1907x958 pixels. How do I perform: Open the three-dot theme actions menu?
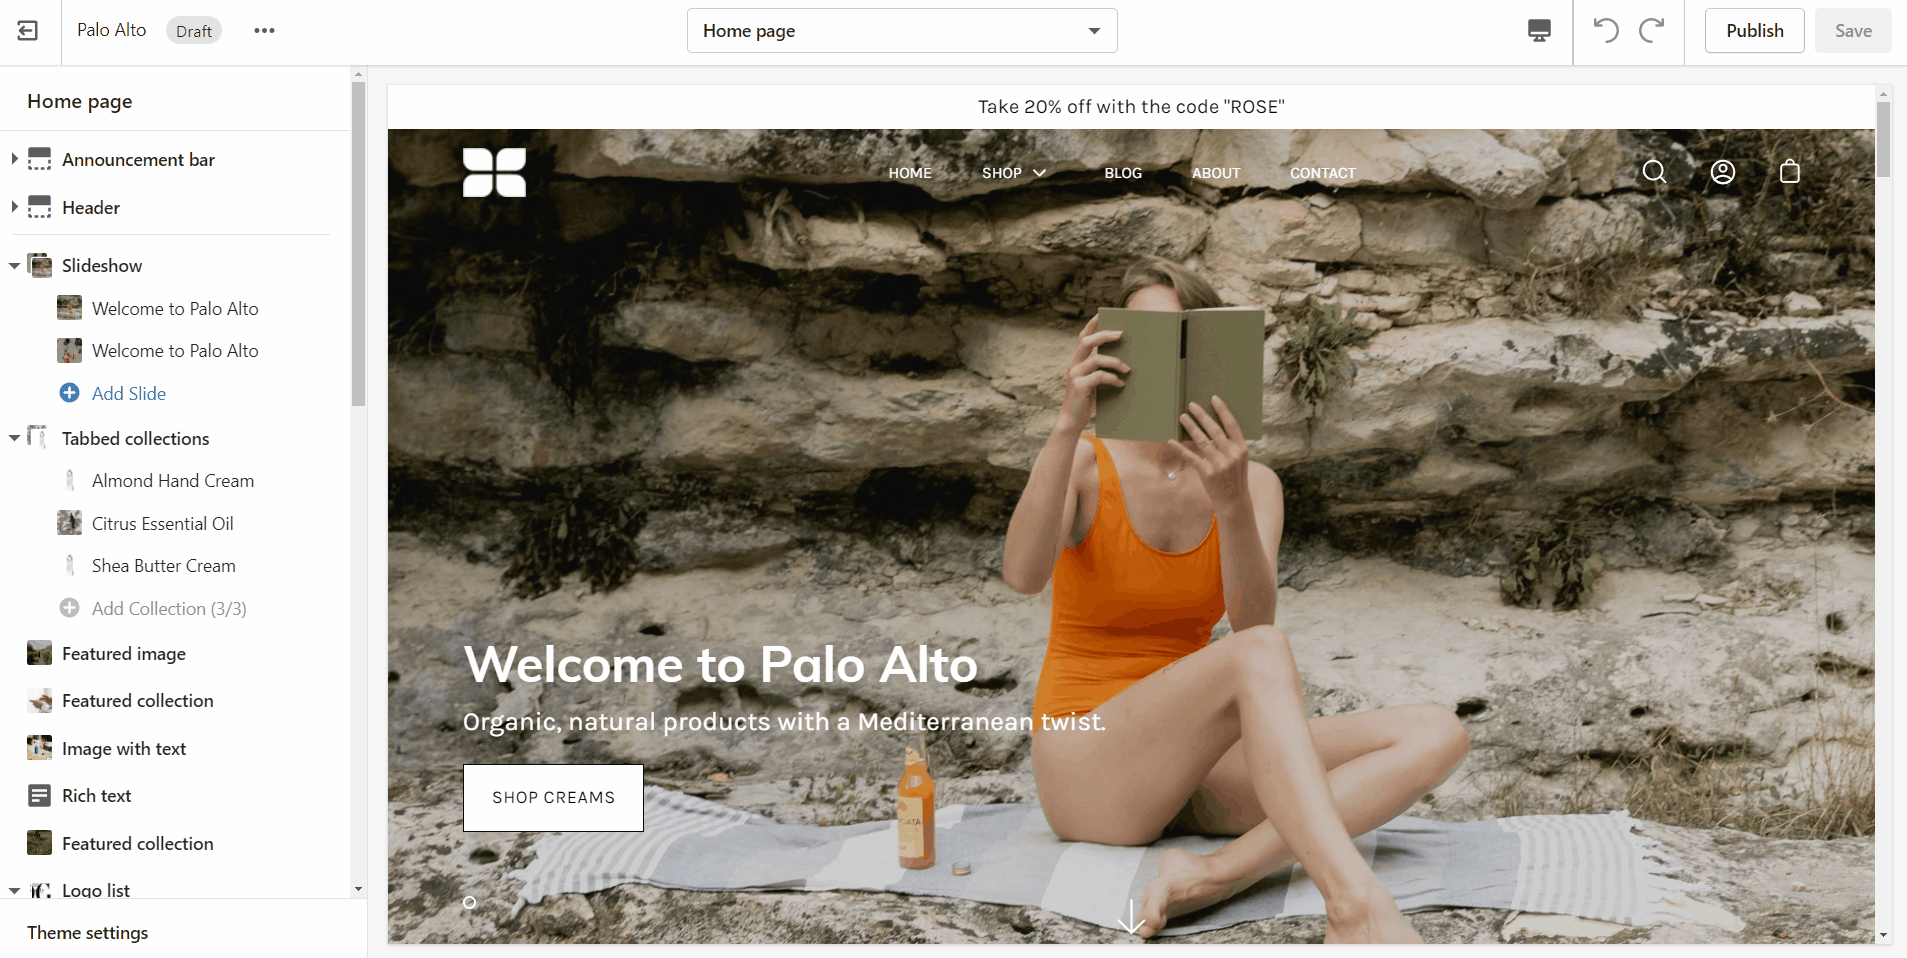coord(264,31)
